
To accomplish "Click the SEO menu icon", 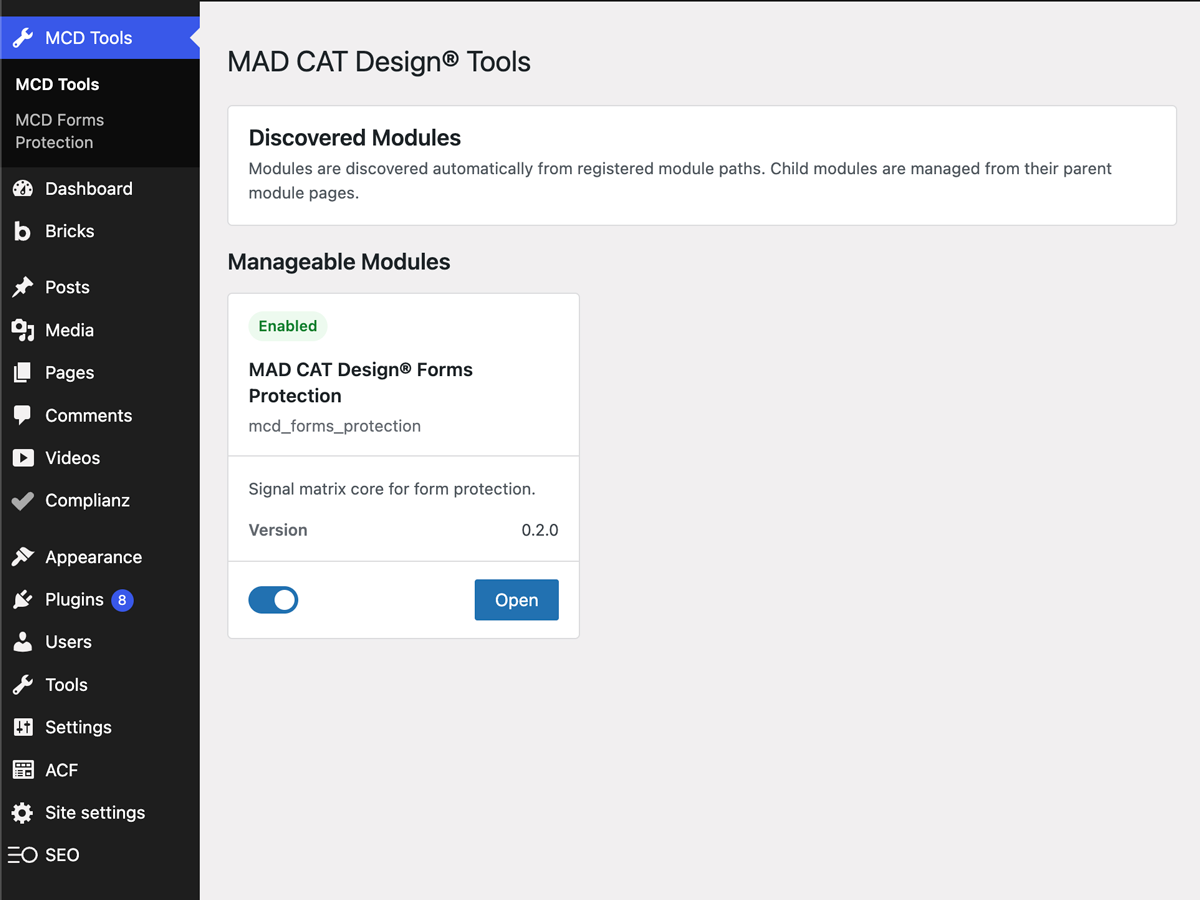I will coord(23,855).
